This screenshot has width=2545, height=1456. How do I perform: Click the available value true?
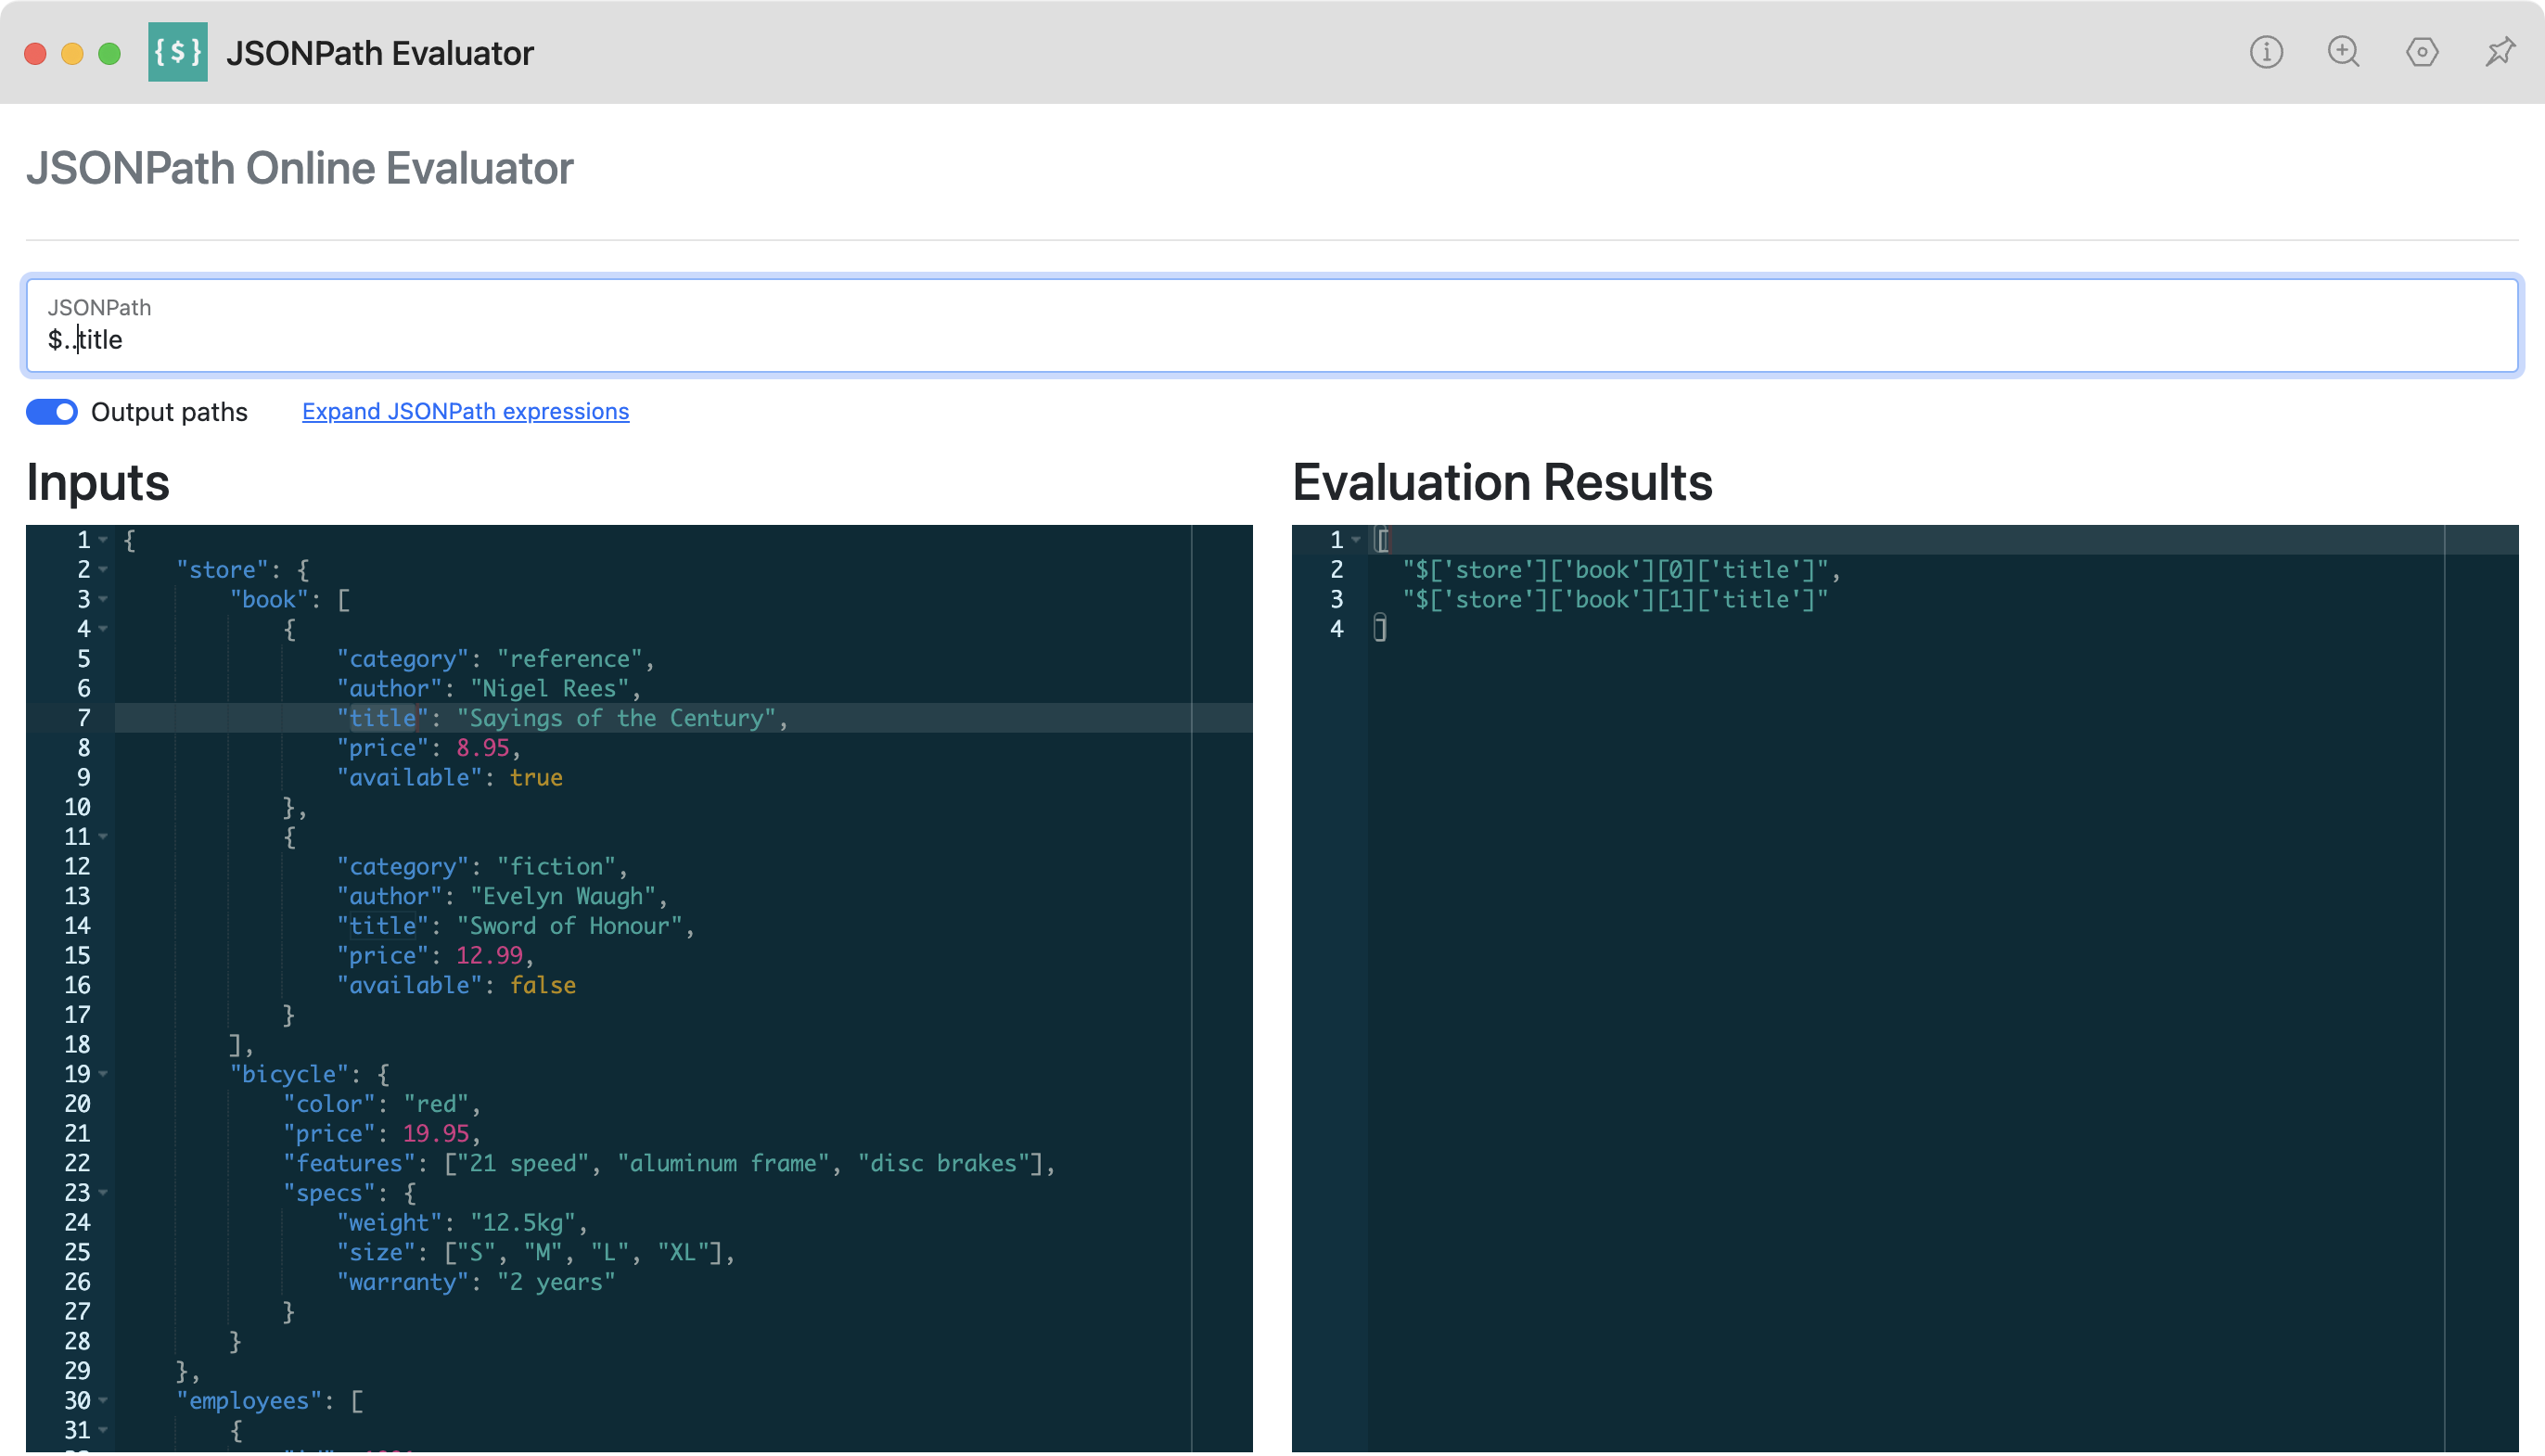point(536,778)
